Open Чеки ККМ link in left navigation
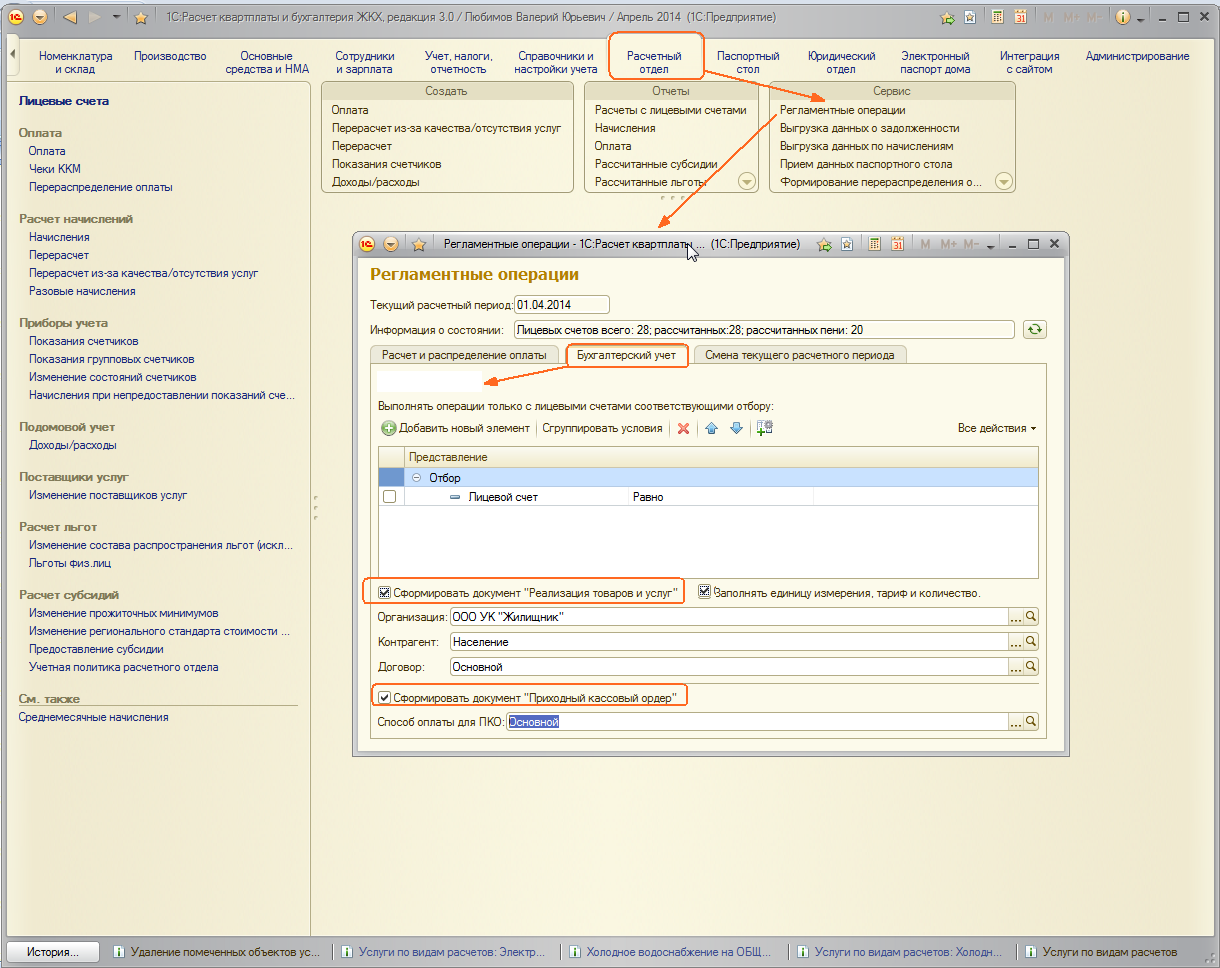 pos(55,169)
